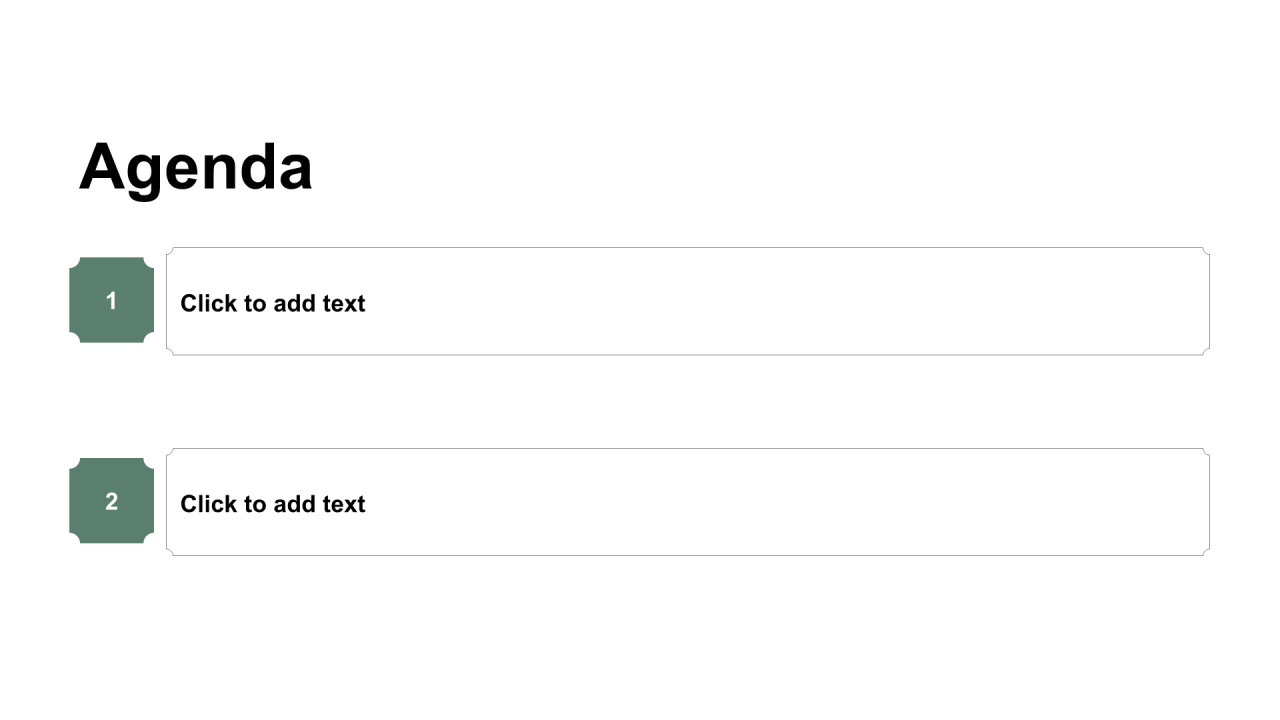Click "Click to add text" beside badge 2
The width and height of the screenshot is (1280, 720).
coord(272,504)
